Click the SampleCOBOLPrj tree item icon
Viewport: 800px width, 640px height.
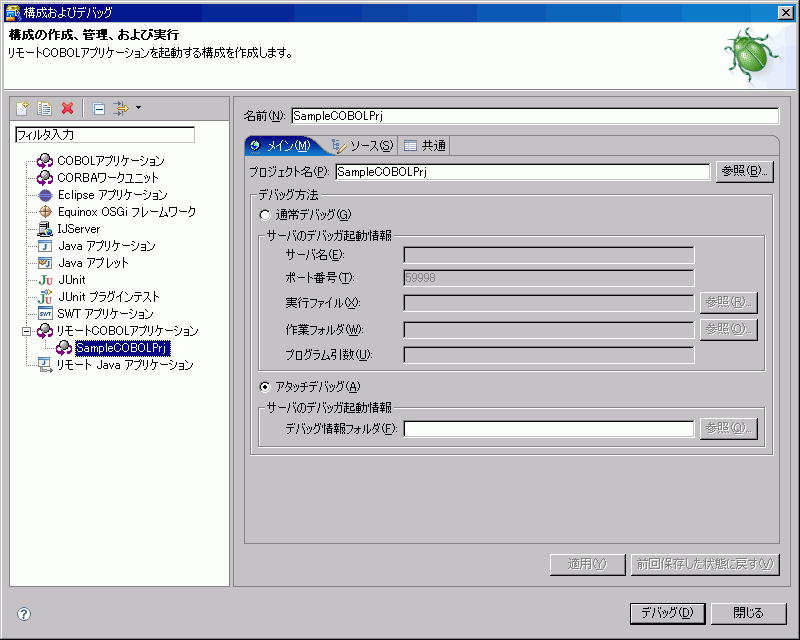pos(64,348)
